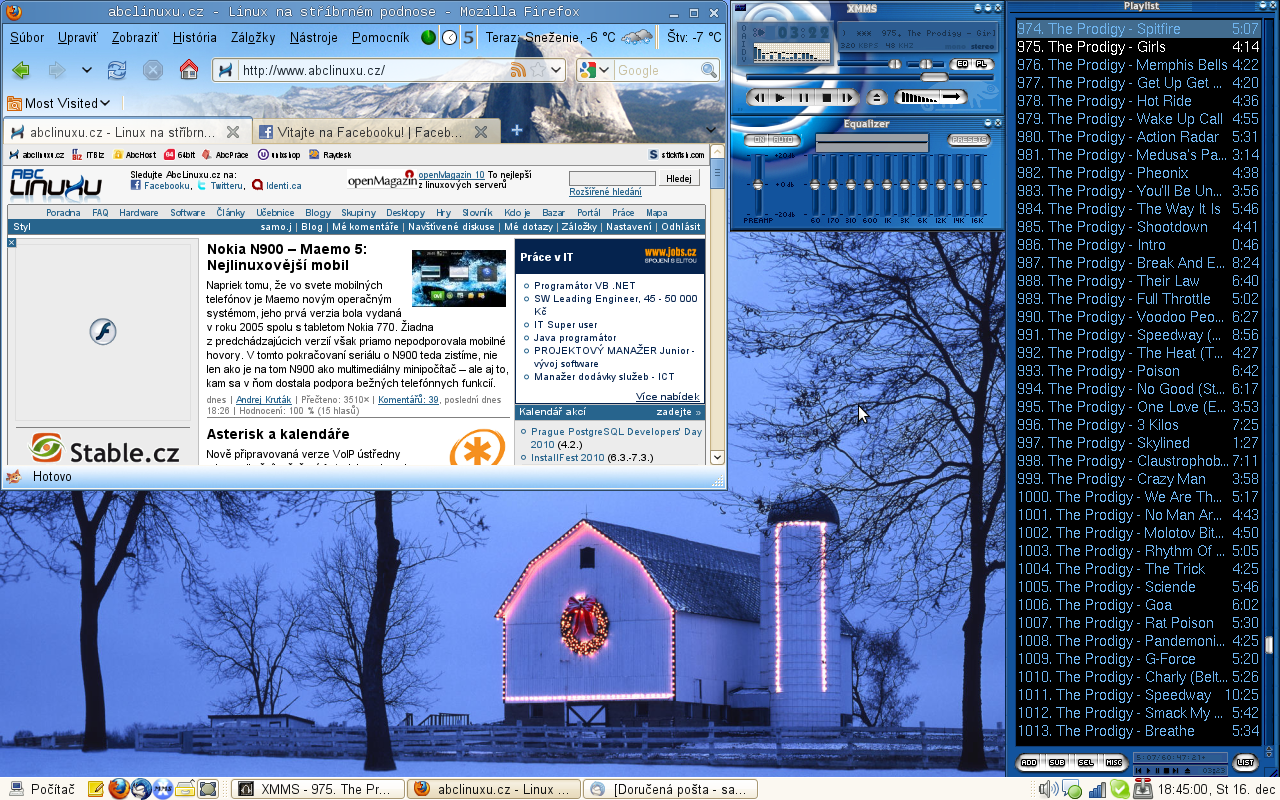Click the 1K band slider in equalizer

[x=887, y=185]
